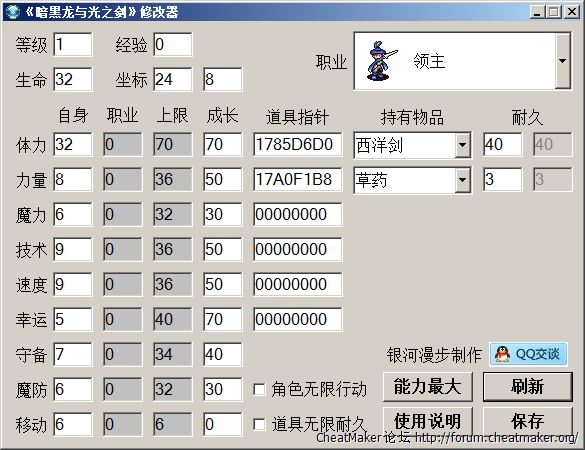This screenshot has height=450, width=585.
Task: Click the 刷新 button
Action: coord(528,387)
